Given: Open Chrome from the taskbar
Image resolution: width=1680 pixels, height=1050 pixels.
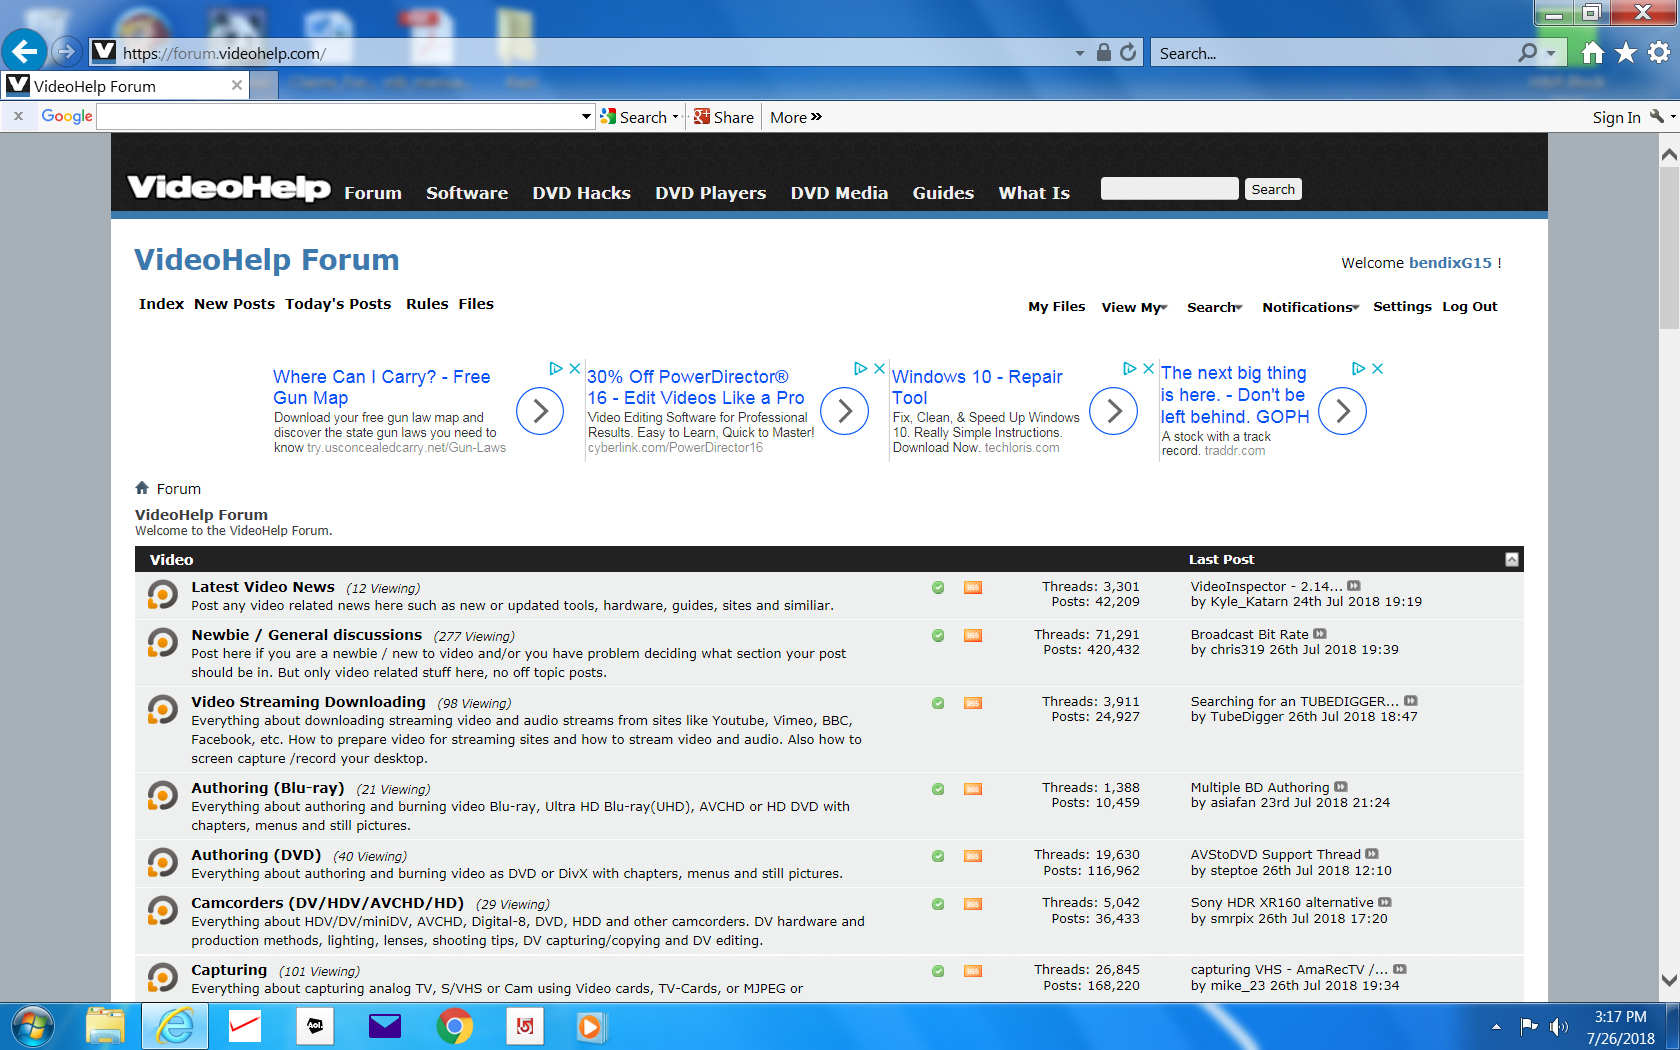Looking at the screenshot, I should [455, 1027].
